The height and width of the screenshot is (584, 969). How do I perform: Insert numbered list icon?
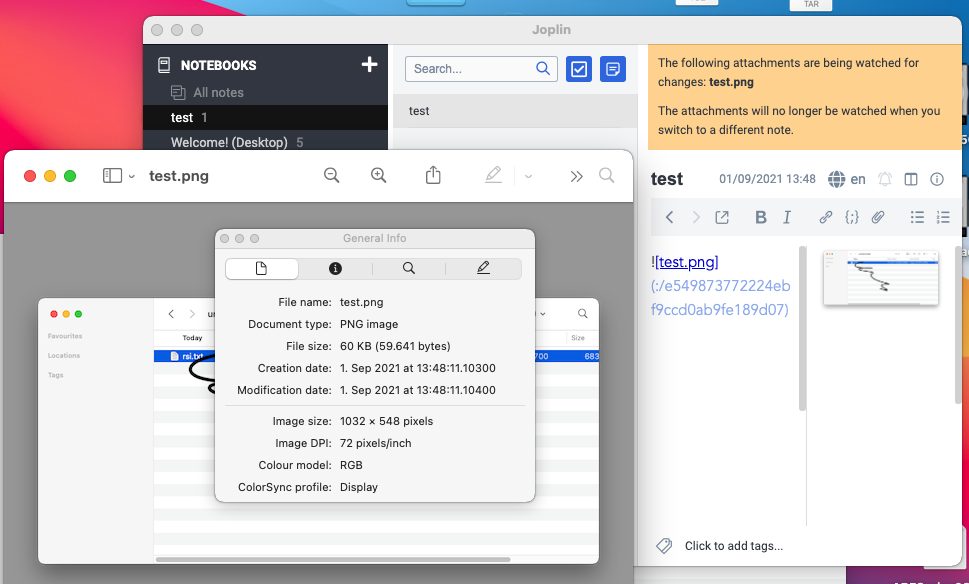tap(943, 217)
